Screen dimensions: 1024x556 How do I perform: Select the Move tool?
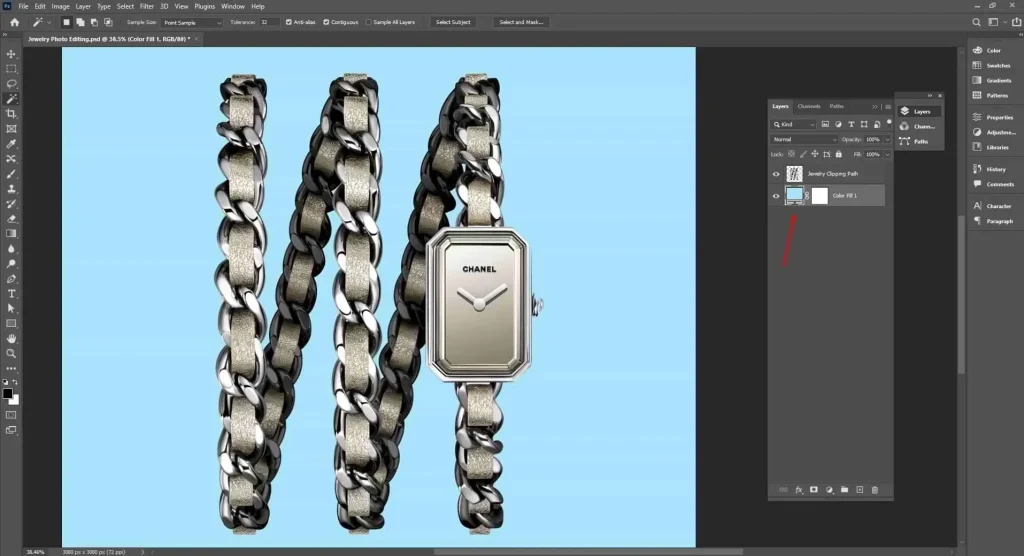(11, 54)
